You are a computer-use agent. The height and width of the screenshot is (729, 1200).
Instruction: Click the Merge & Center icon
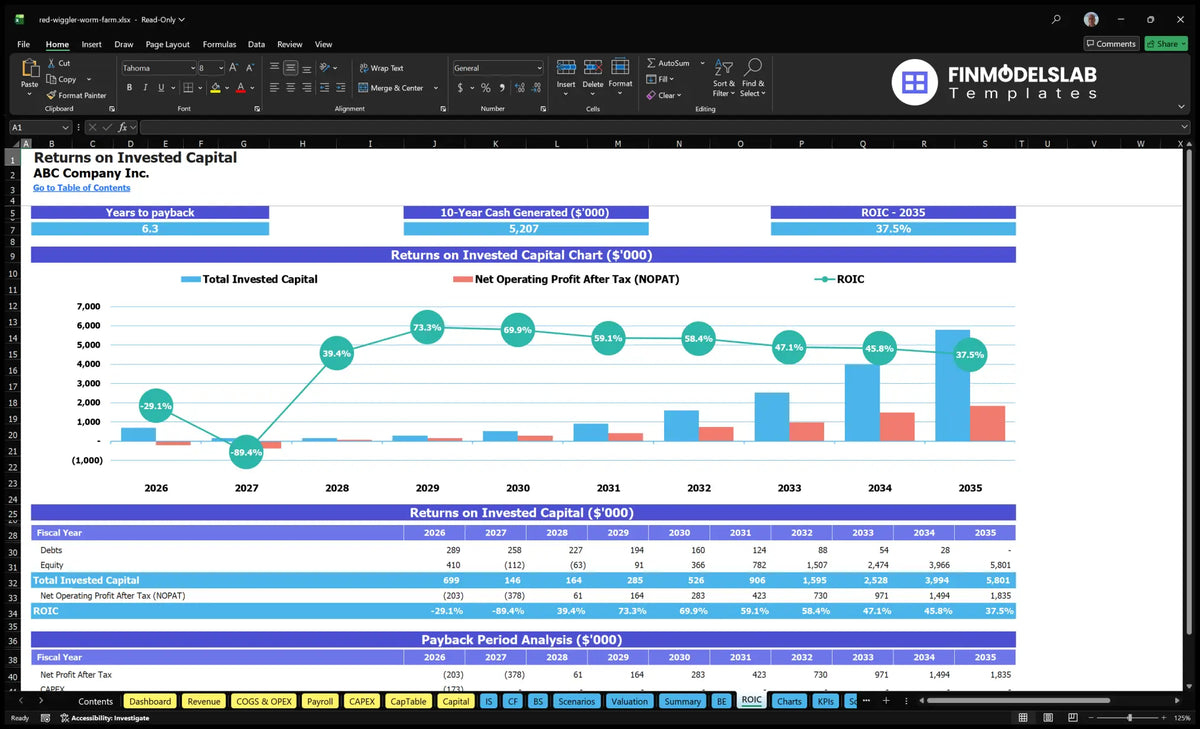tap(363, 88)
